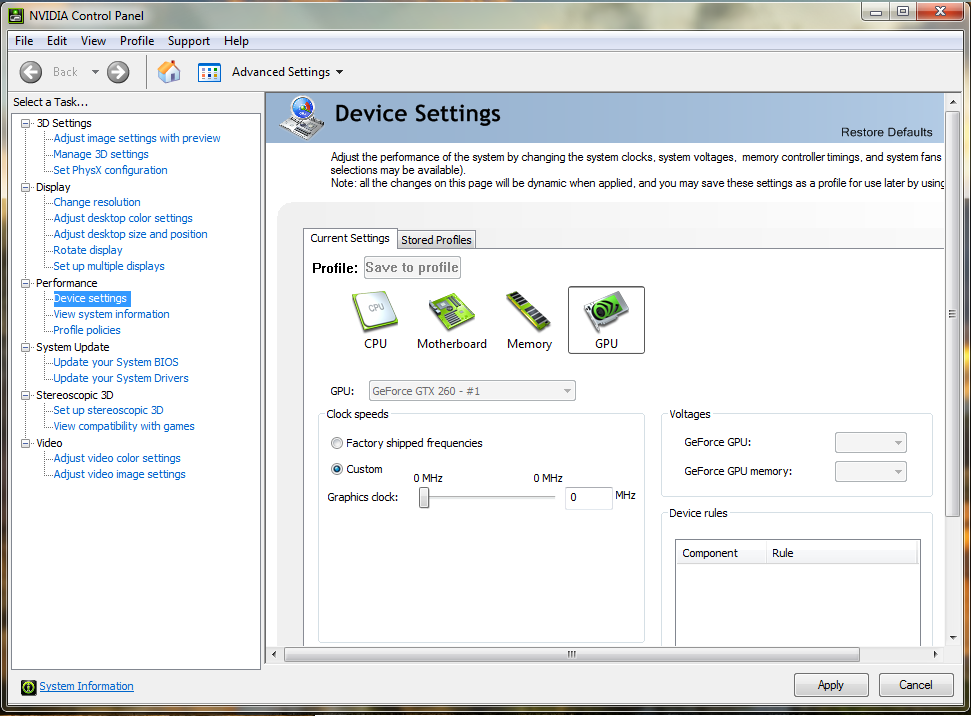This screenshot has height=716, width=971.
Task: Click the Graphics clock MHz input field
Action: point(588,497)
